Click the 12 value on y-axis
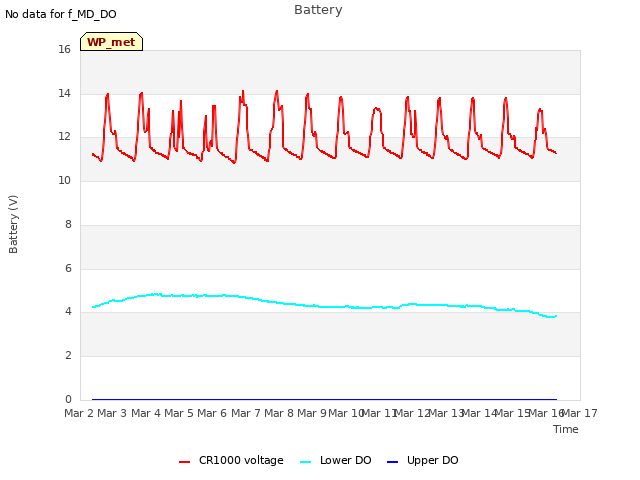 (64, 137)
